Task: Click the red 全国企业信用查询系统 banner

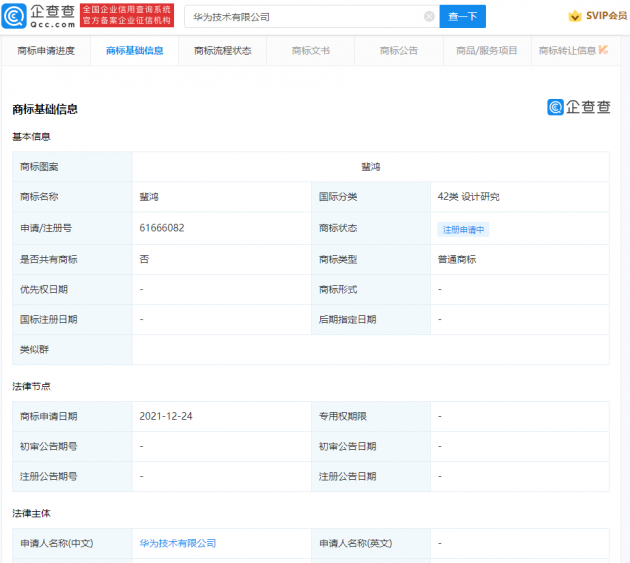Action: point(127,16)
